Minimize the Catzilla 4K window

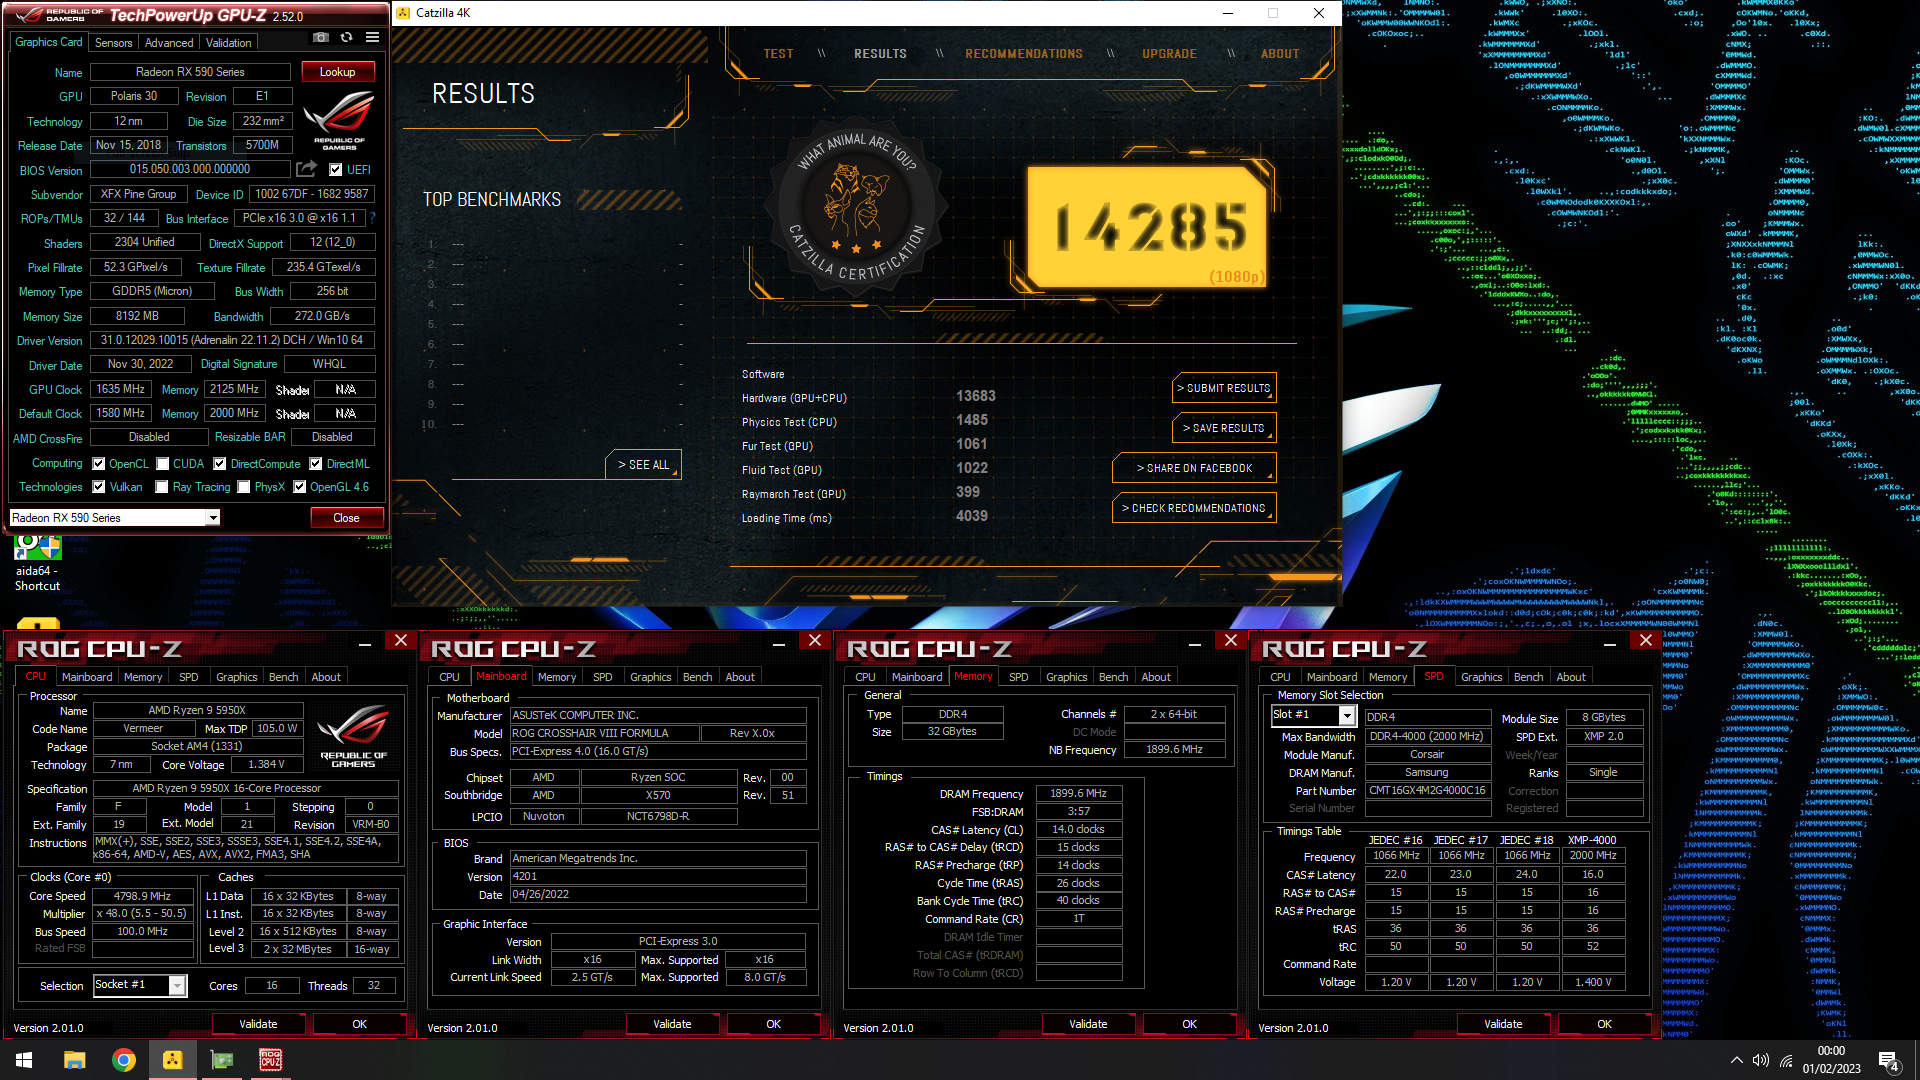pos(1228,13)
